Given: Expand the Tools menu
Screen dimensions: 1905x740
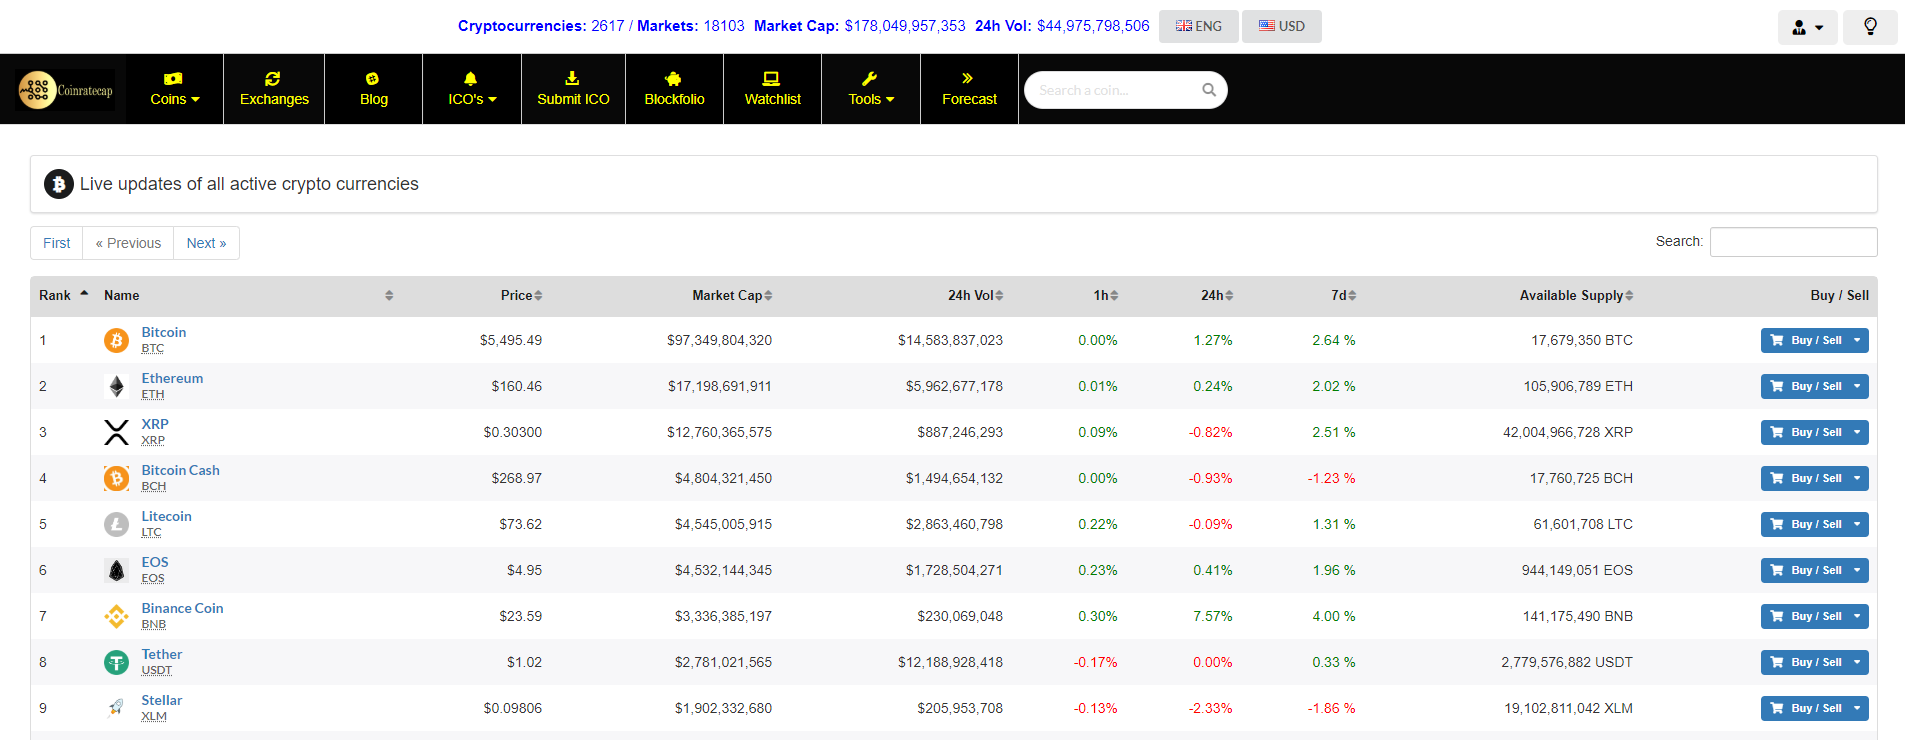Looking at the screenshot, I should pyautogui.click(x=871, y=89).
